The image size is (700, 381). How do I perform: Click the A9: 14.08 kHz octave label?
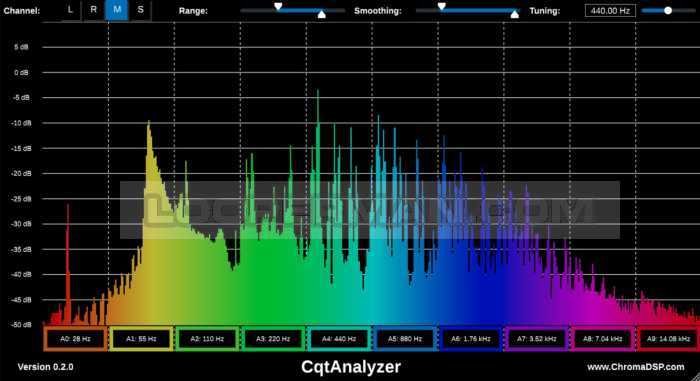[x=668, y=339]
